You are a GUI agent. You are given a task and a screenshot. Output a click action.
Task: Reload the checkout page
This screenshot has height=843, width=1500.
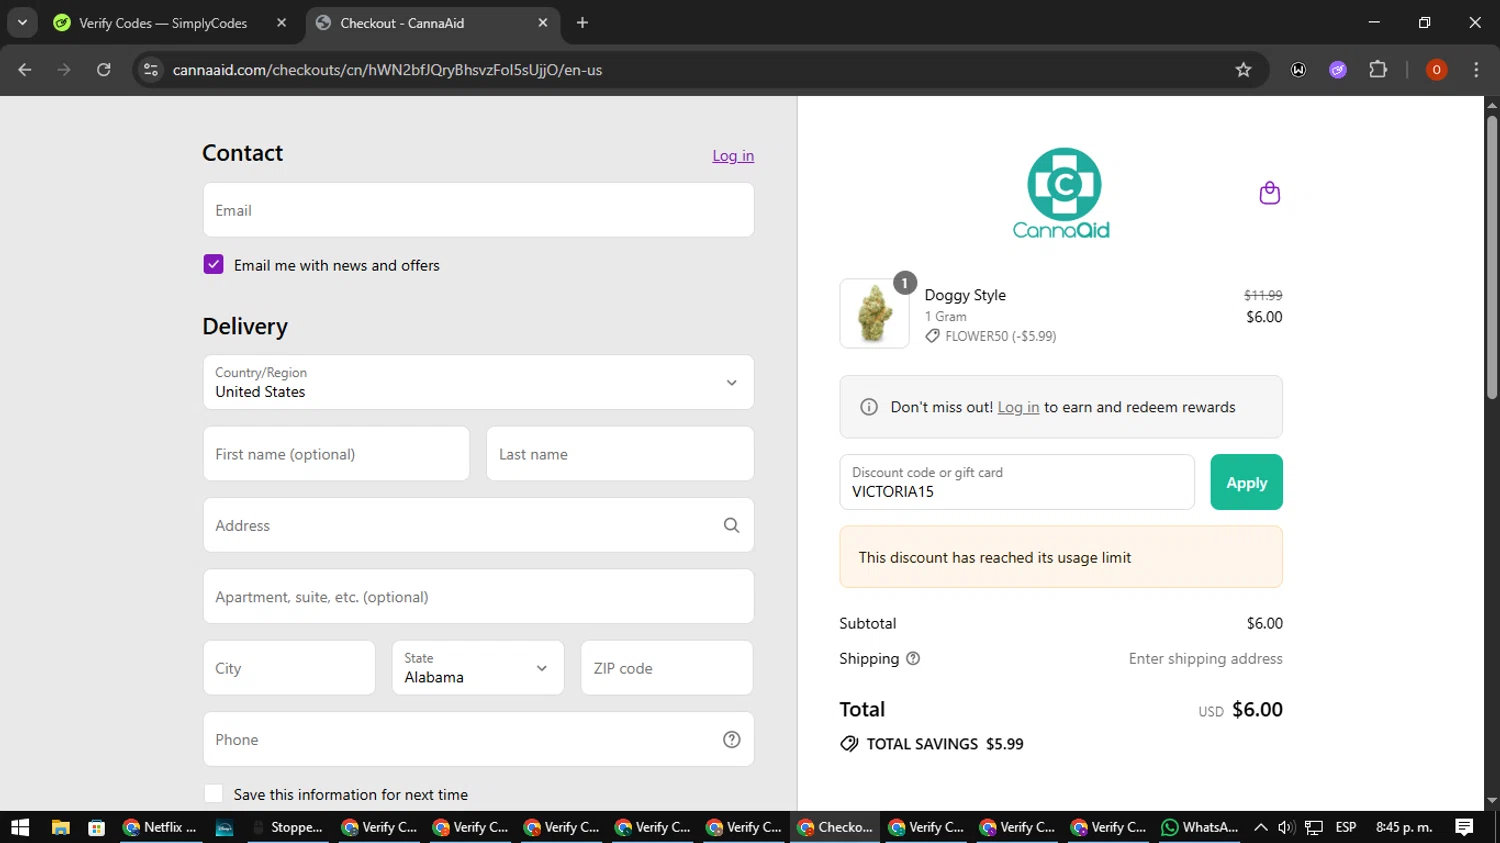104,69
